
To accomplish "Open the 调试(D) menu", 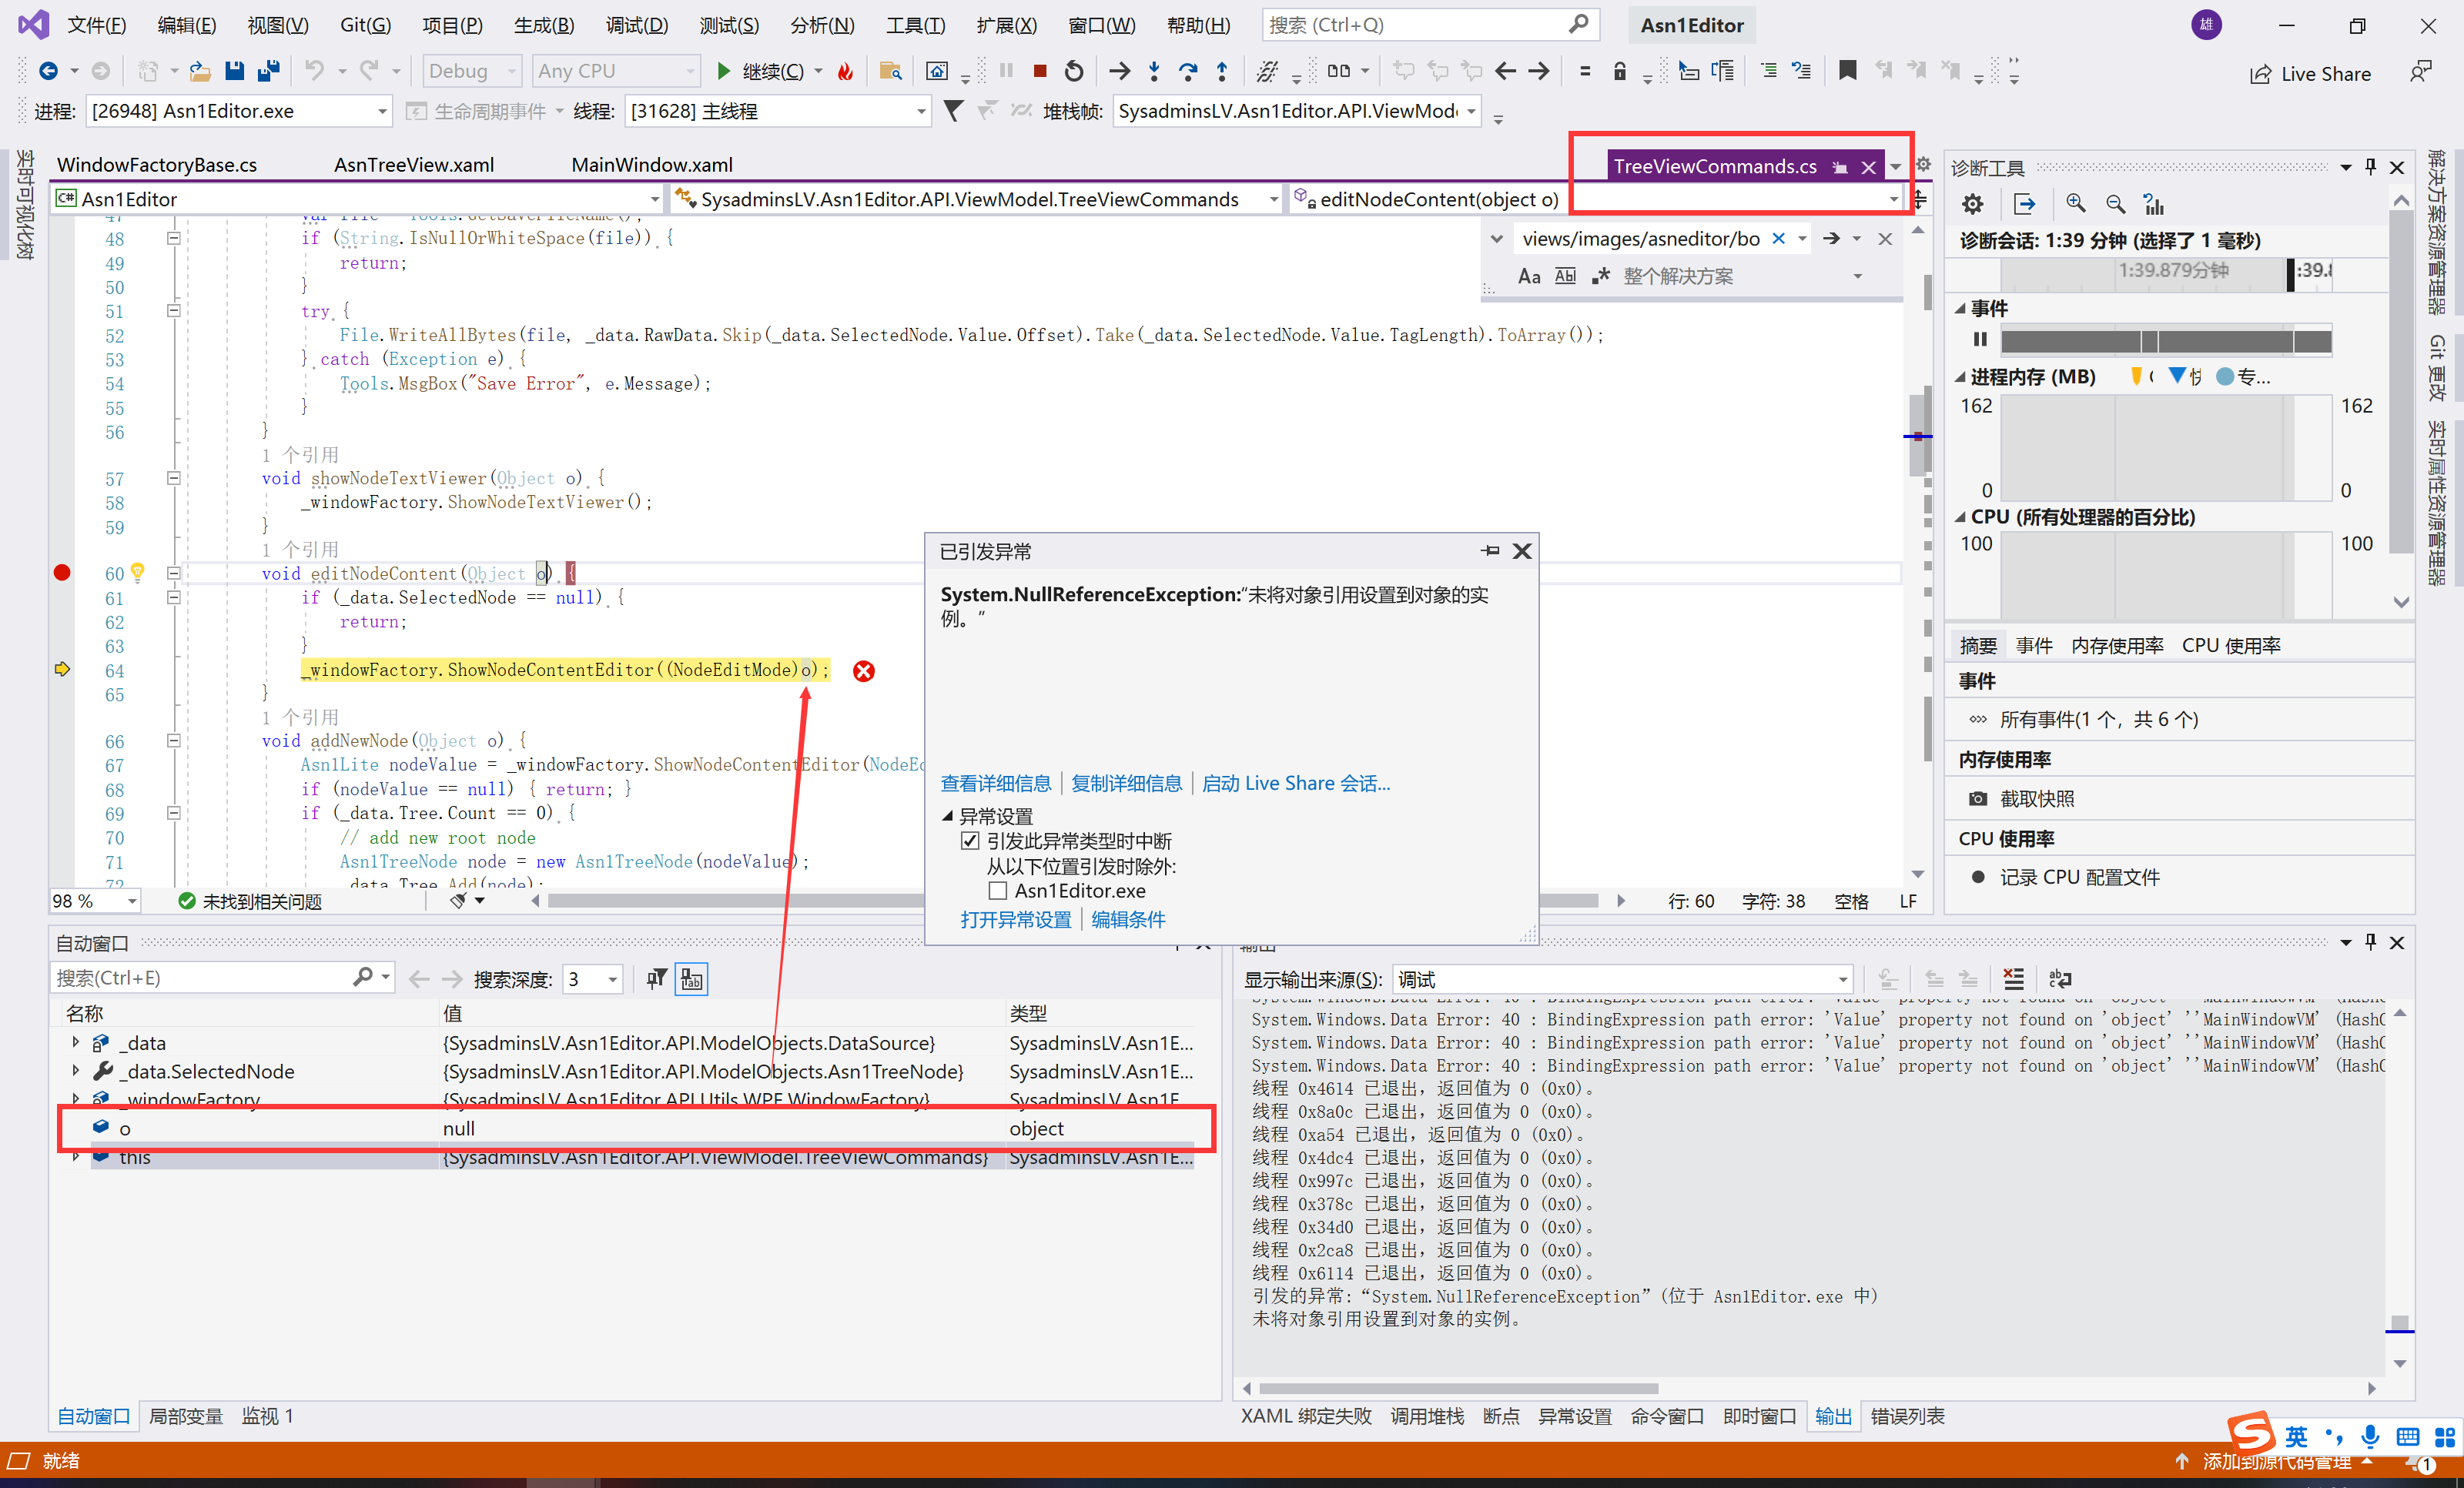I will [x=636, y=25].
